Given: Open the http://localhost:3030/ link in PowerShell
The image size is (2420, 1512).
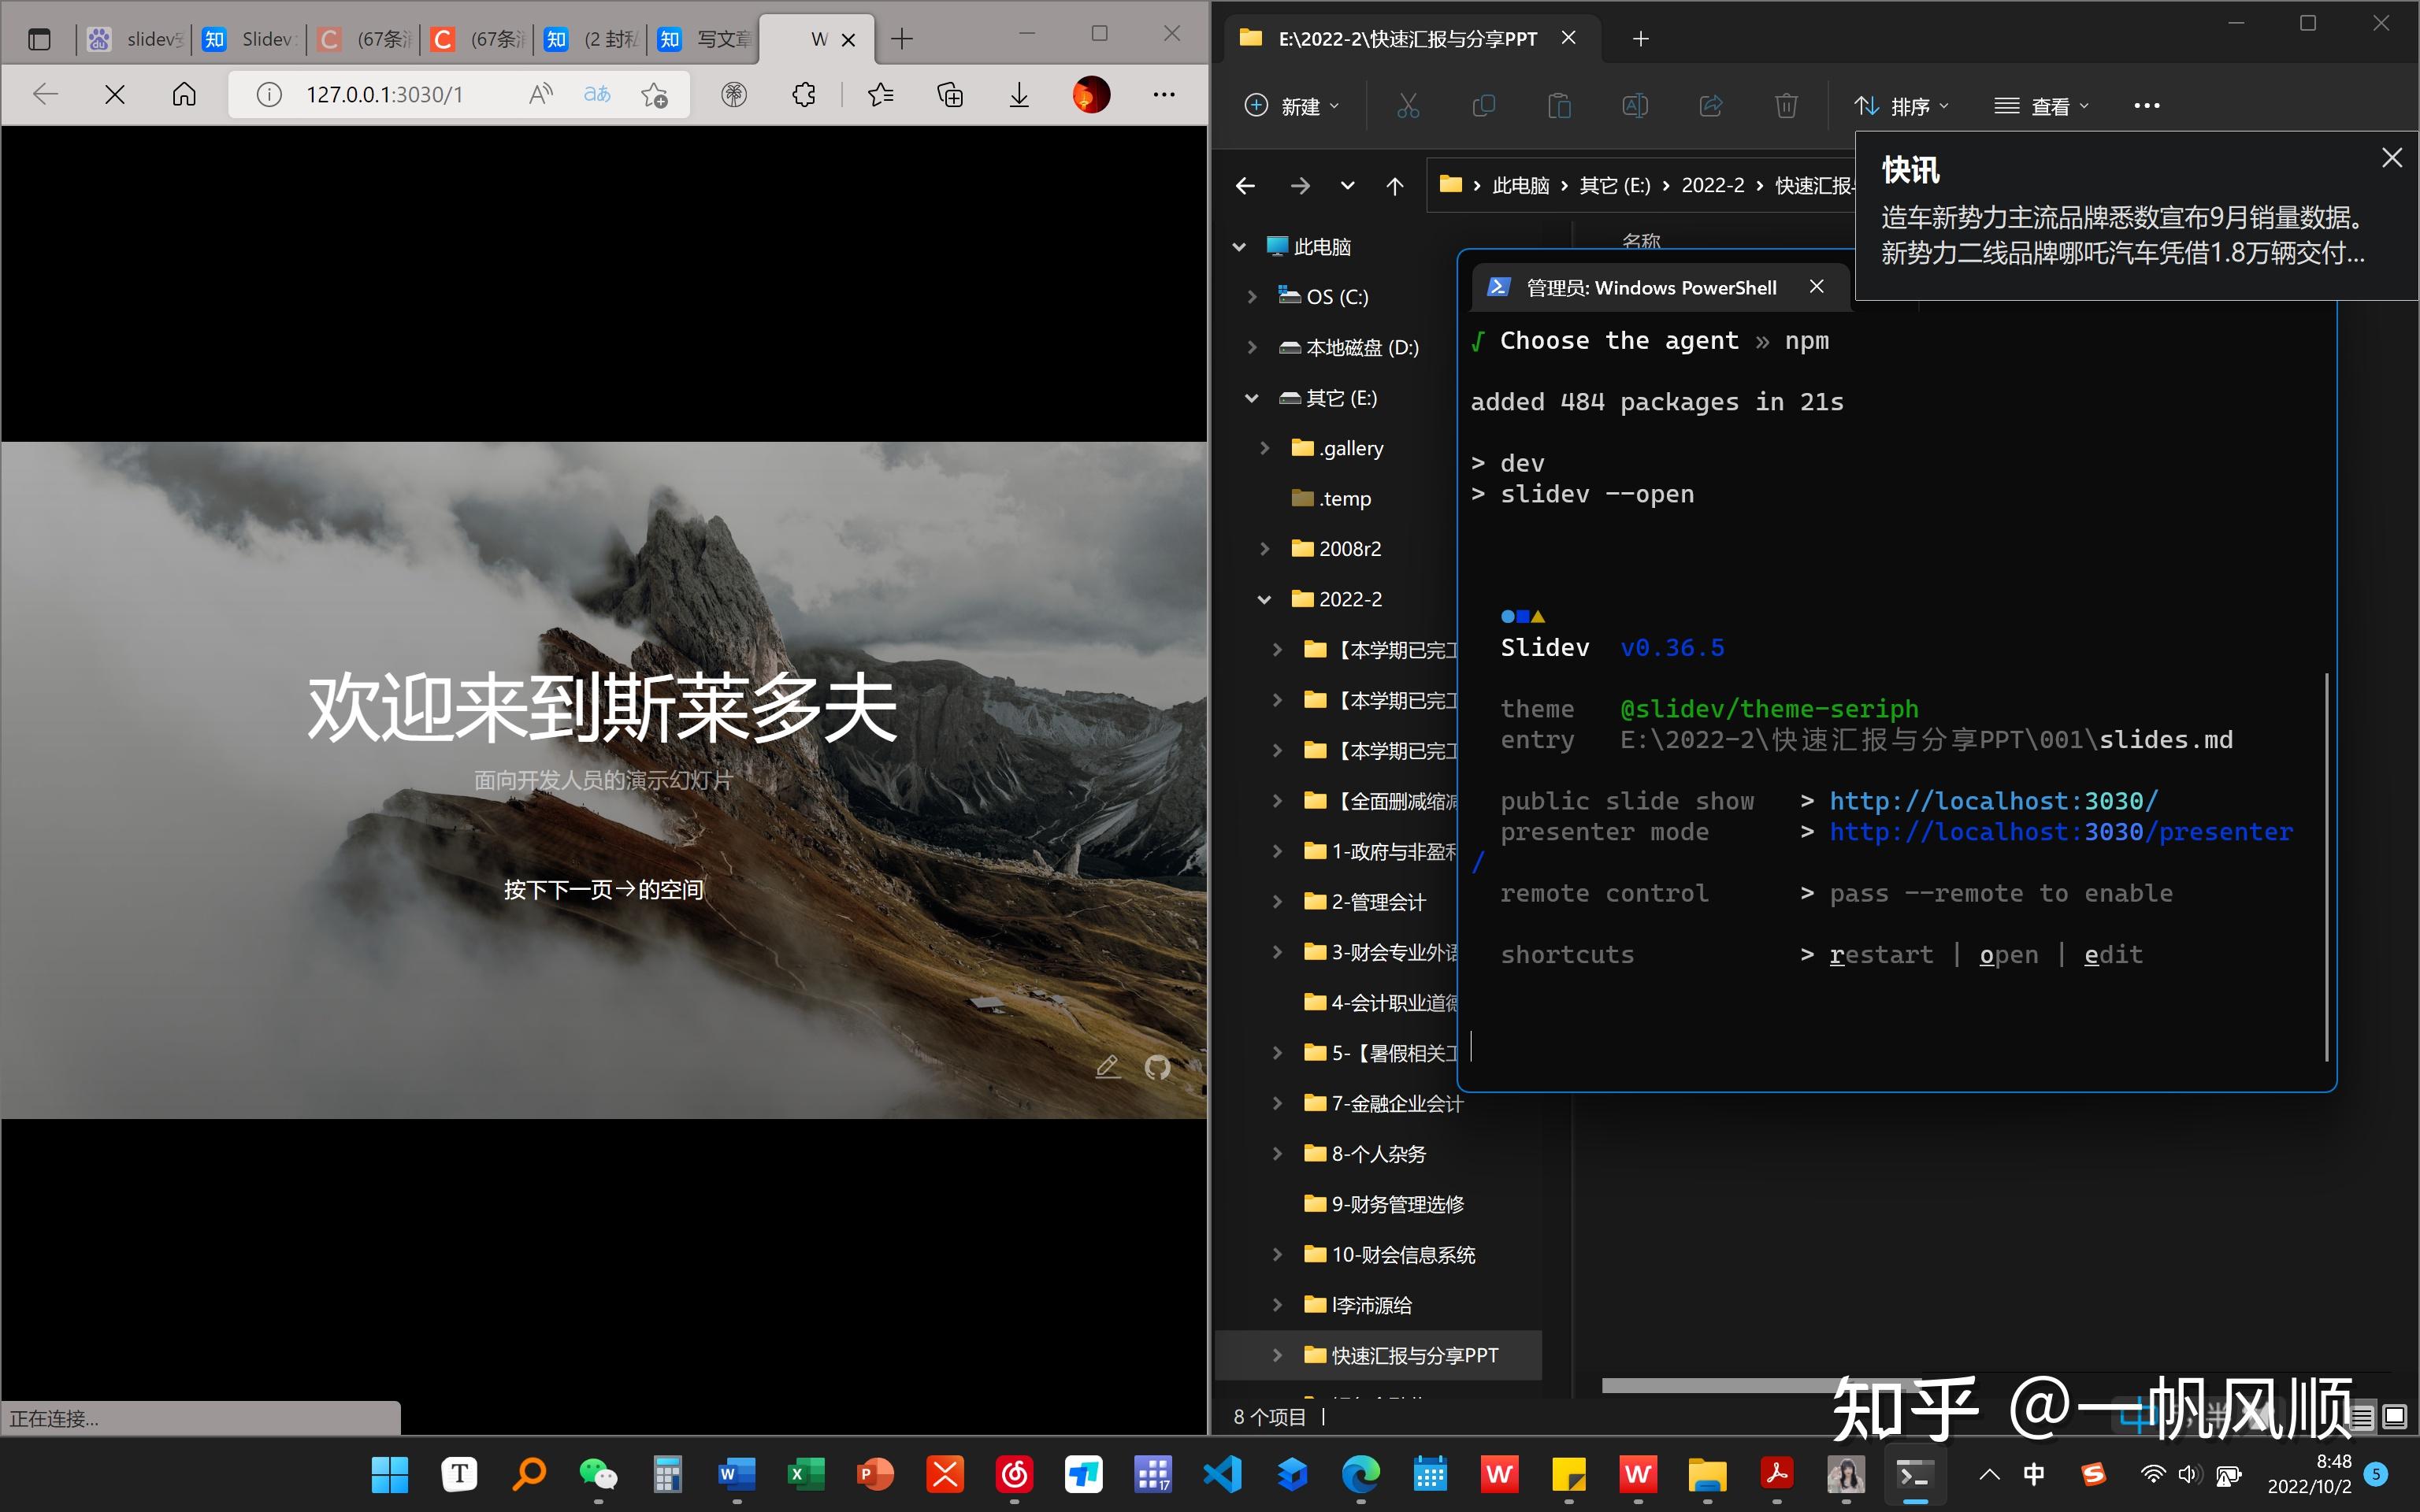Looking at the screenshot, I should point(1993,800).
